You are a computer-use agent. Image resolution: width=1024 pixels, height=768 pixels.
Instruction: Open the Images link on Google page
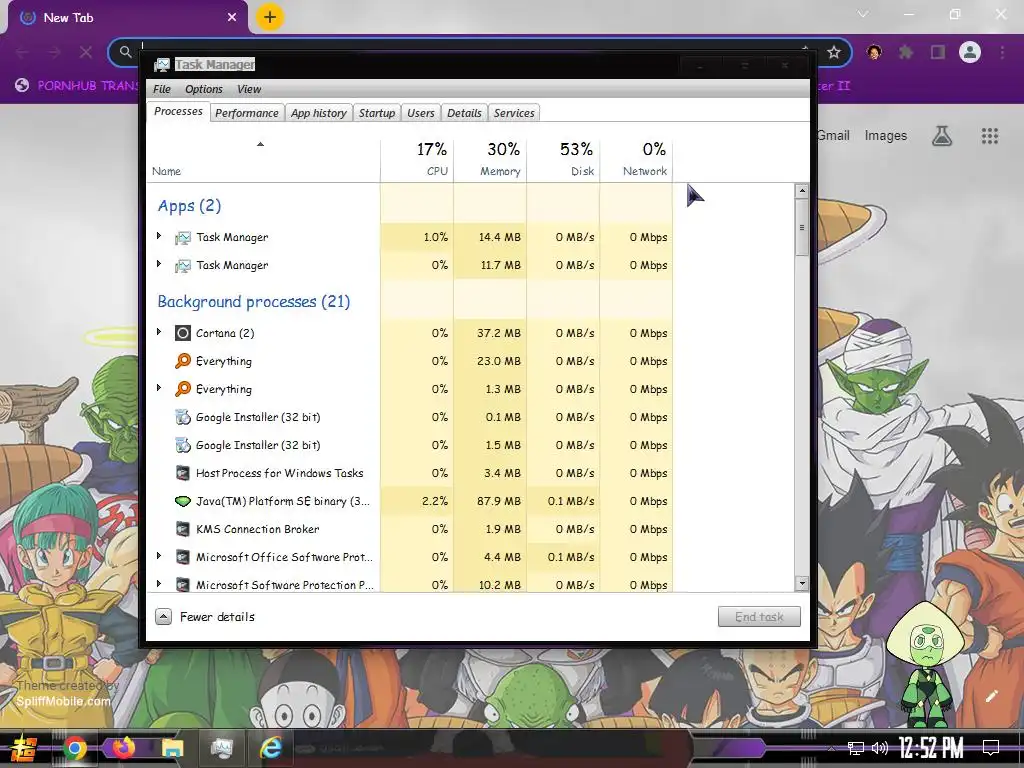coord(886,136)
